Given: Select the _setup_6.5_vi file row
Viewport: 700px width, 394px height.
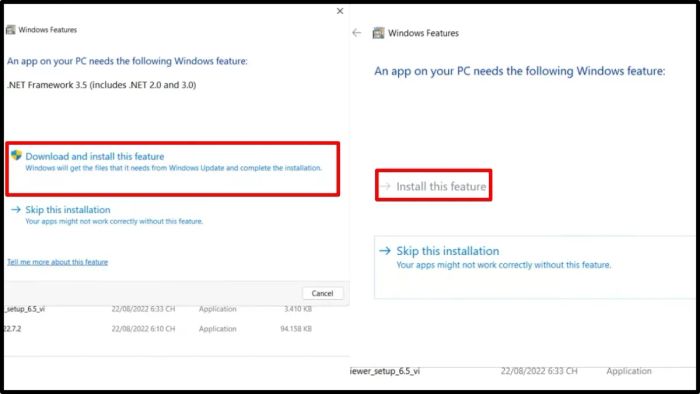Looking at the screenshot, I should coord(158,309).
